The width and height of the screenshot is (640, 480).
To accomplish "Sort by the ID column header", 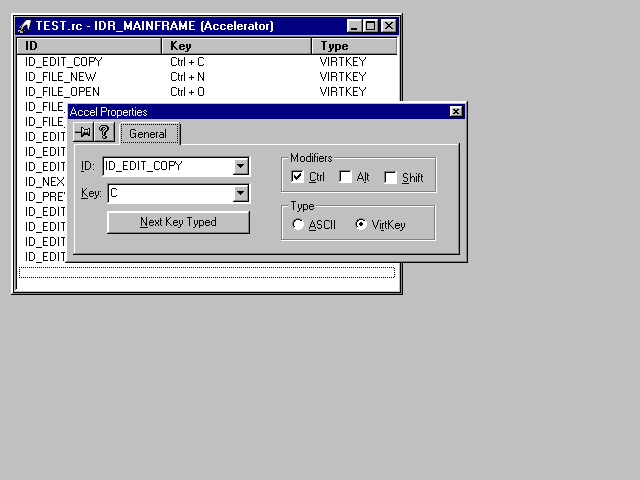I will coord(90,46).
